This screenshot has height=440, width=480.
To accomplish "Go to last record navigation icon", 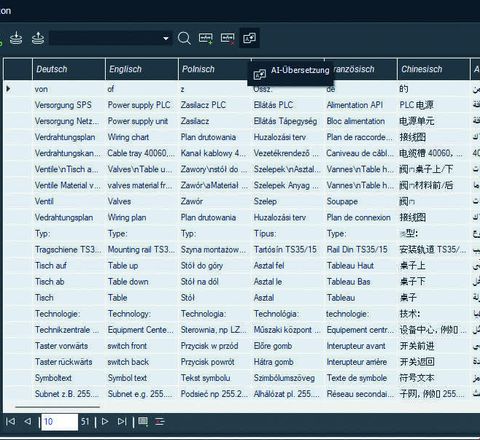I will click(122, 421).
